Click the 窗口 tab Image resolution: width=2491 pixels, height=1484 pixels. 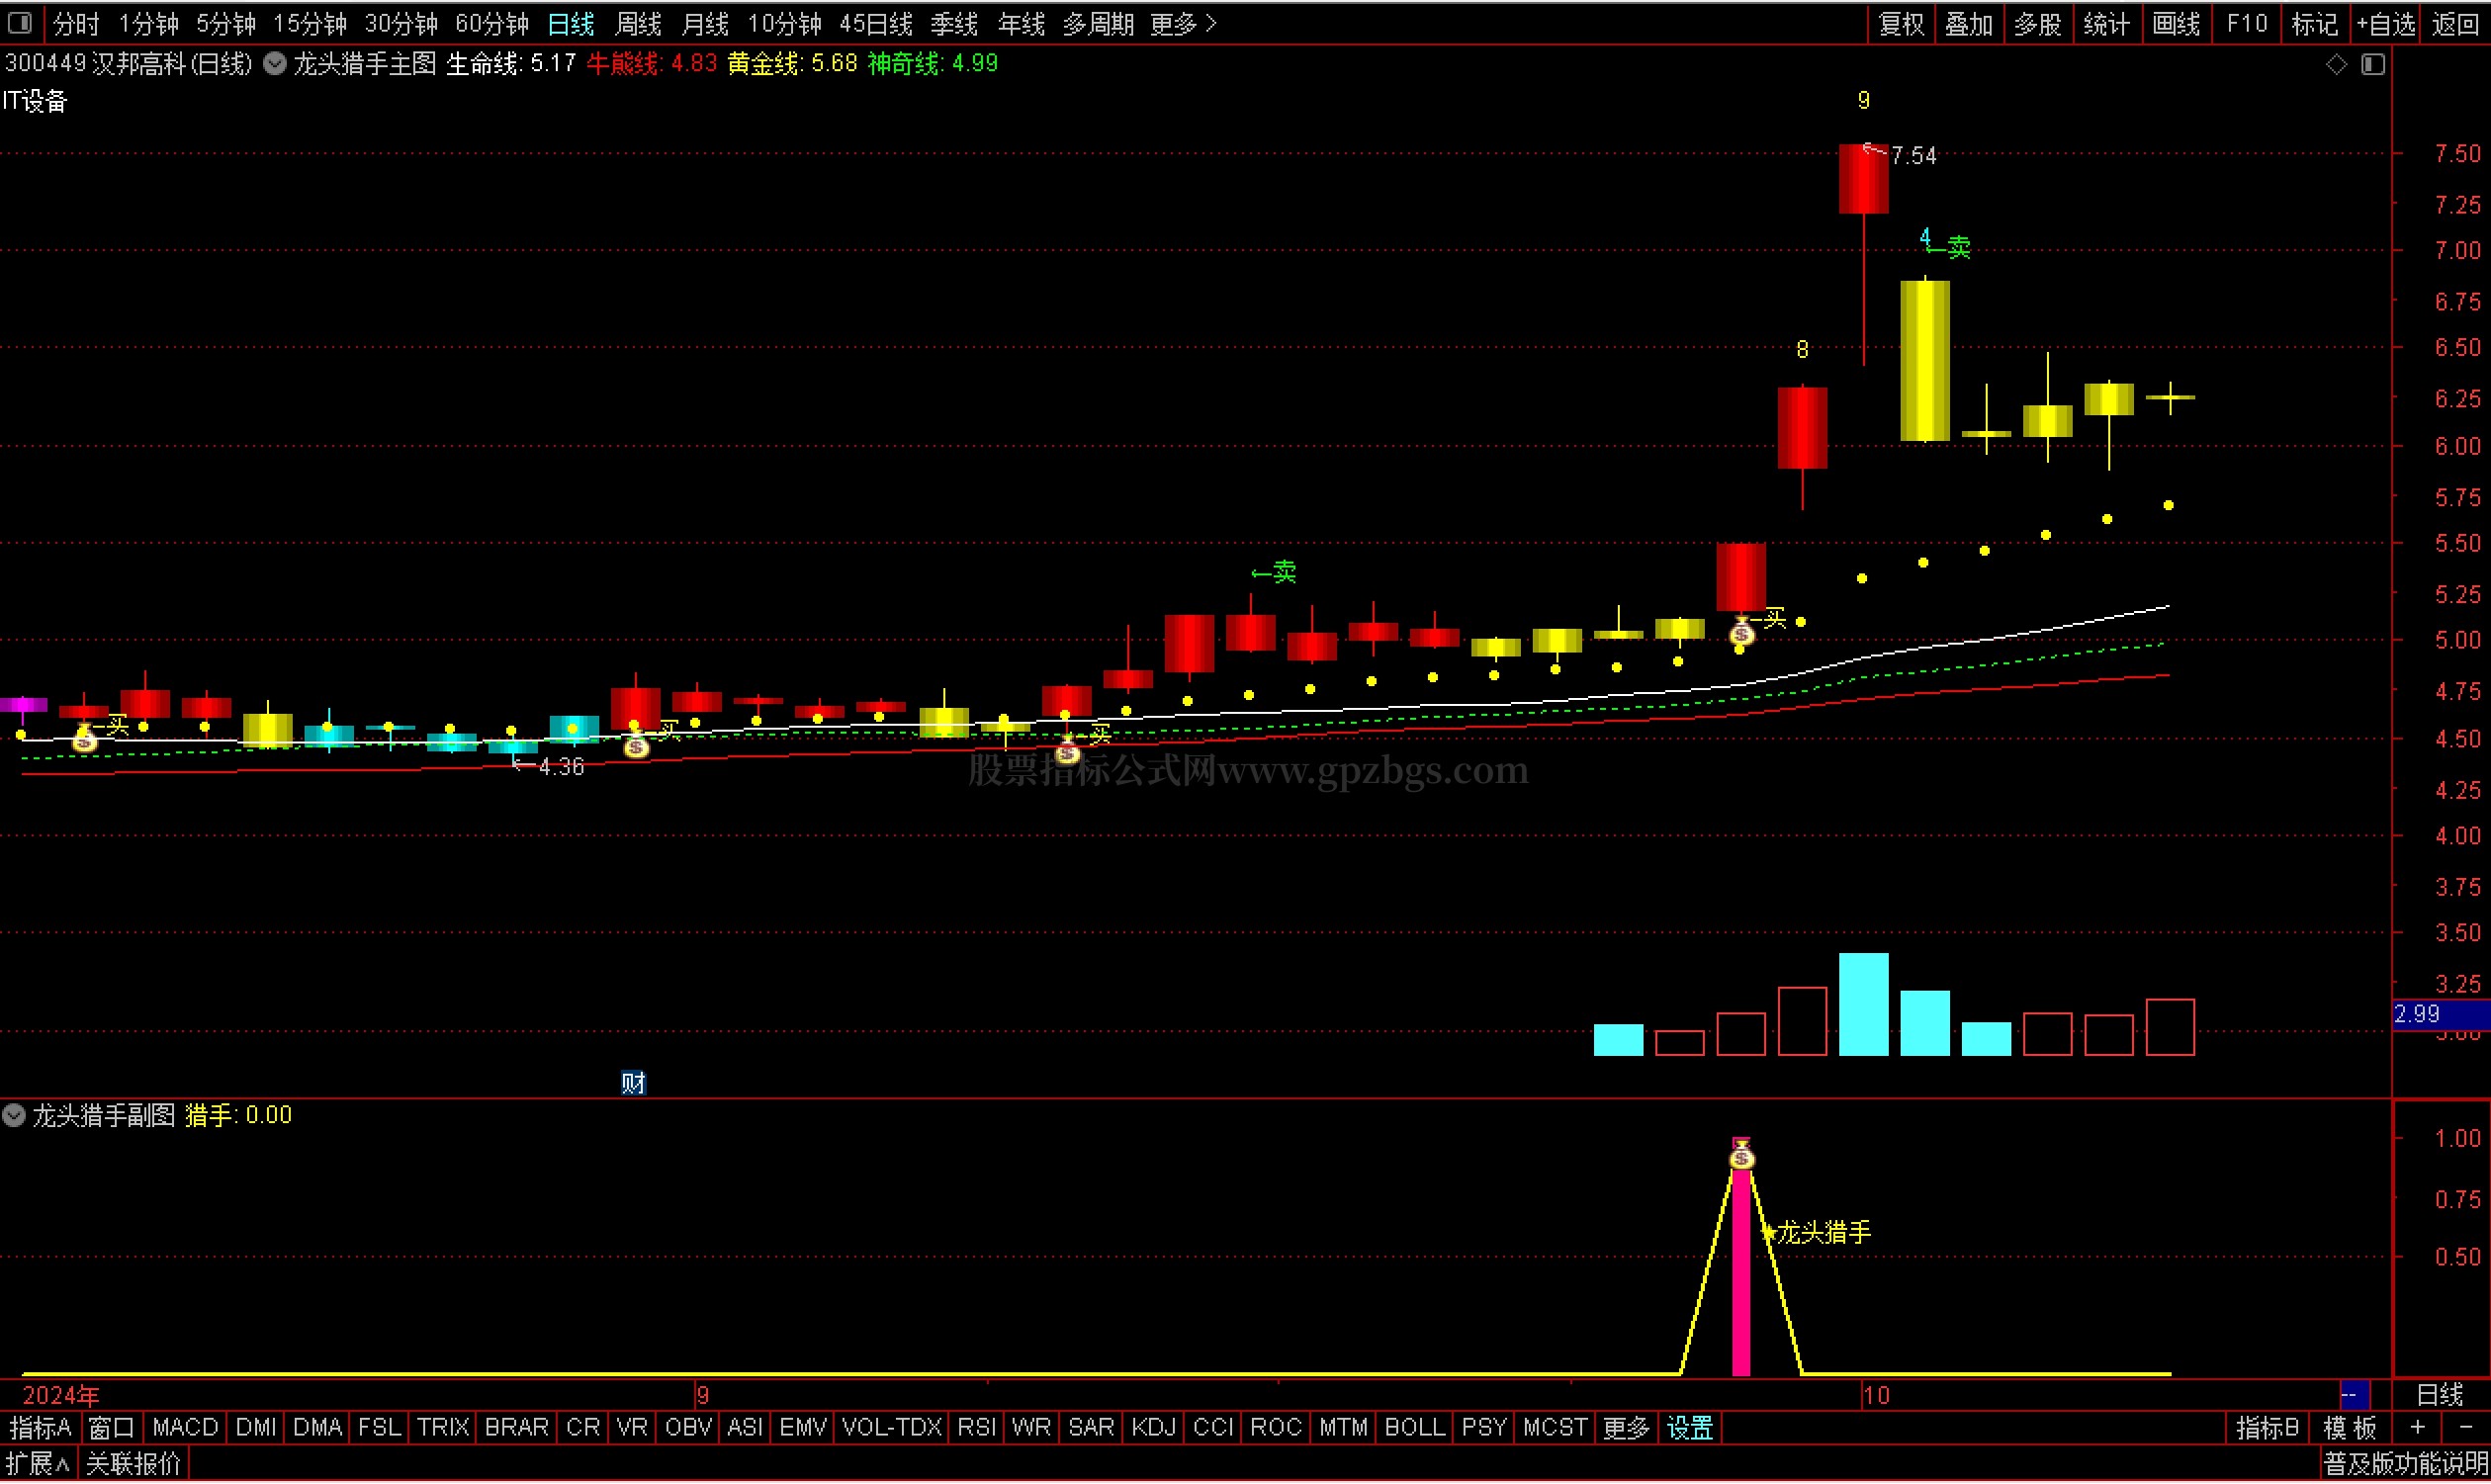point(111,1428)
